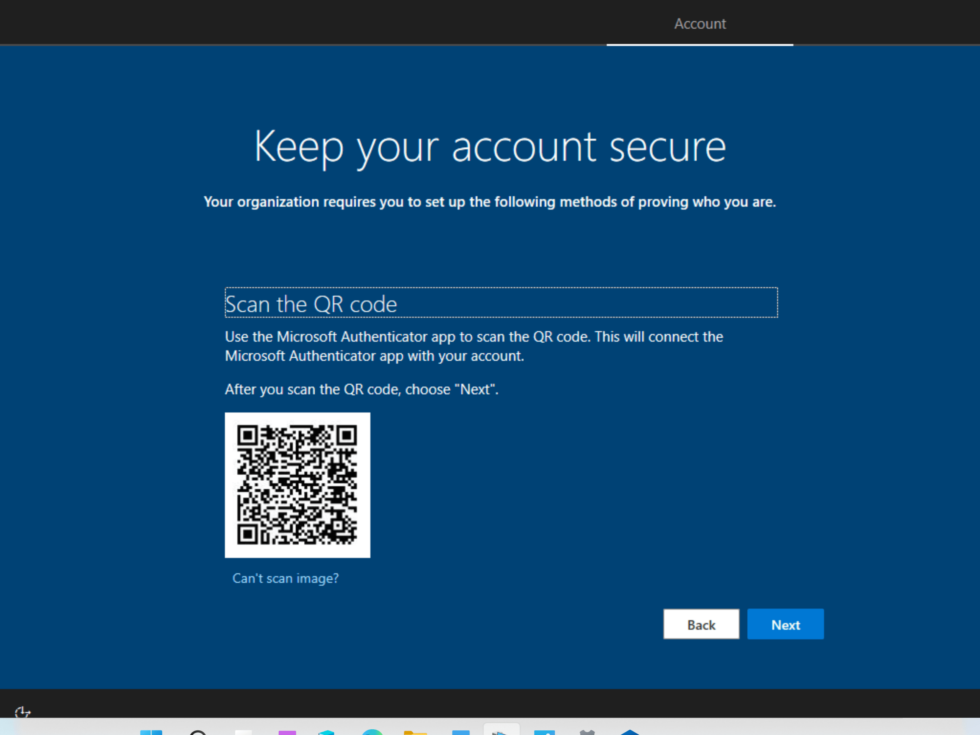Open the Start menu from the taskbar
This screenshot has width=980, height=735.
(x=151, y=731)
